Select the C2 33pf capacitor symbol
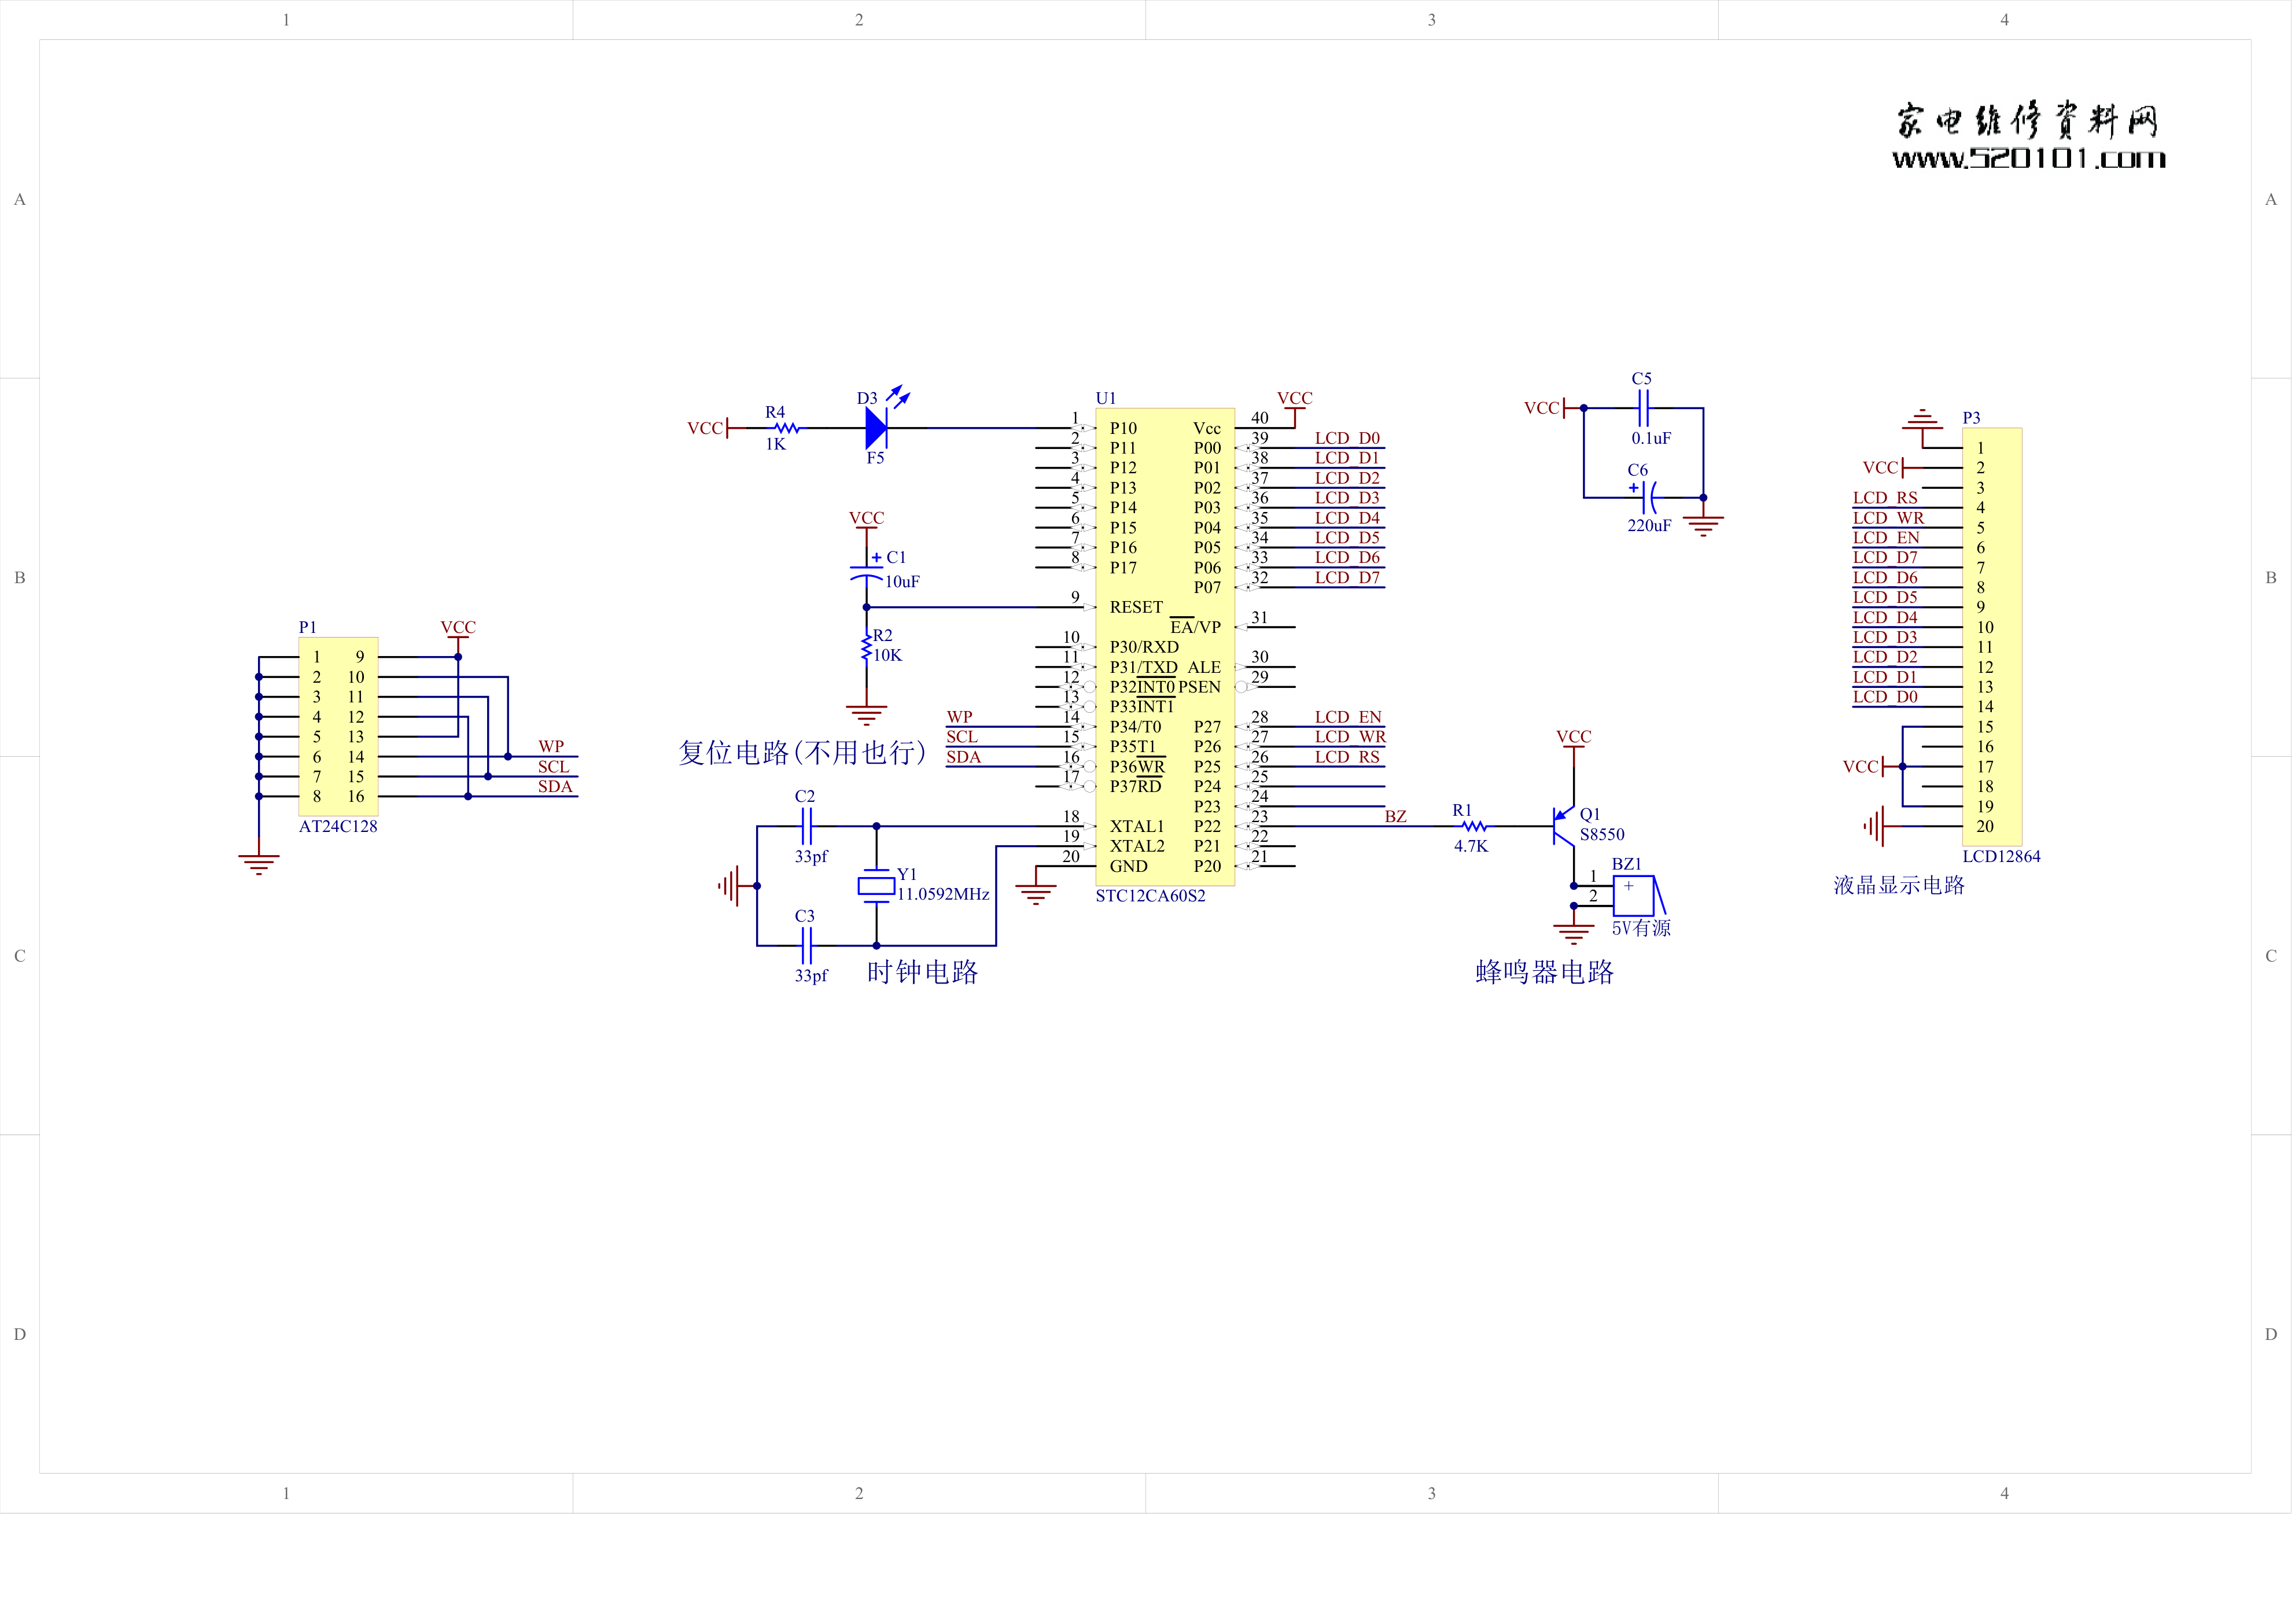The width and height of the screenshot is (2295, 1624). (807, 827)
